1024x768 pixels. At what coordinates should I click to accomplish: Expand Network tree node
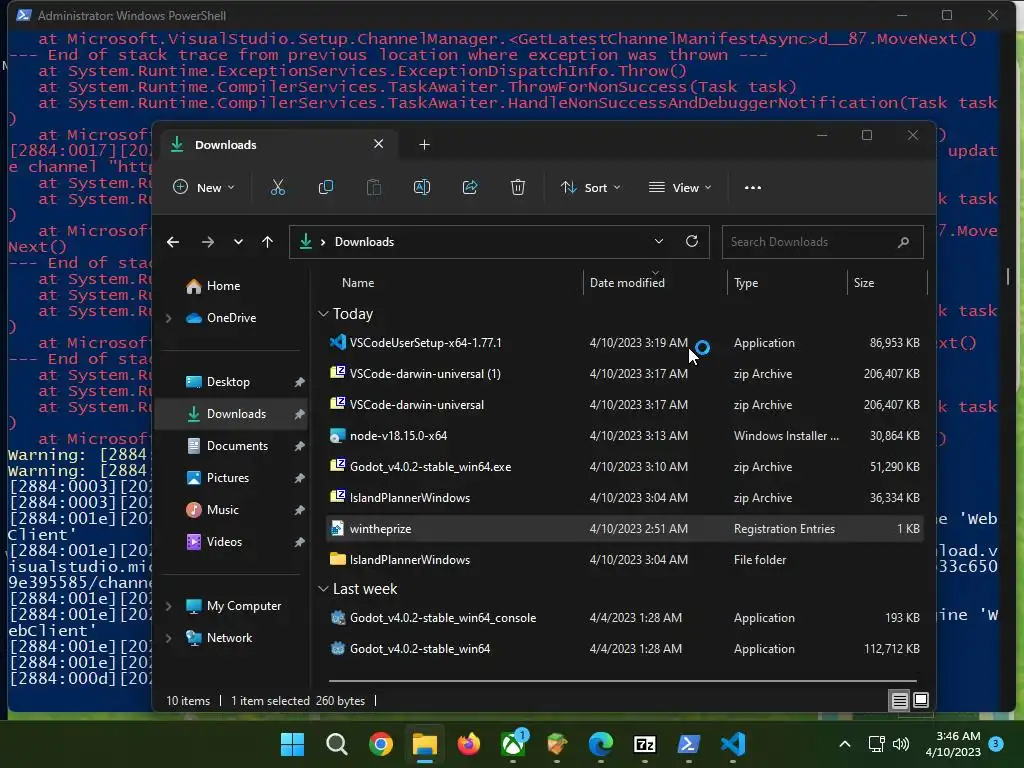(x=168, y=638)
